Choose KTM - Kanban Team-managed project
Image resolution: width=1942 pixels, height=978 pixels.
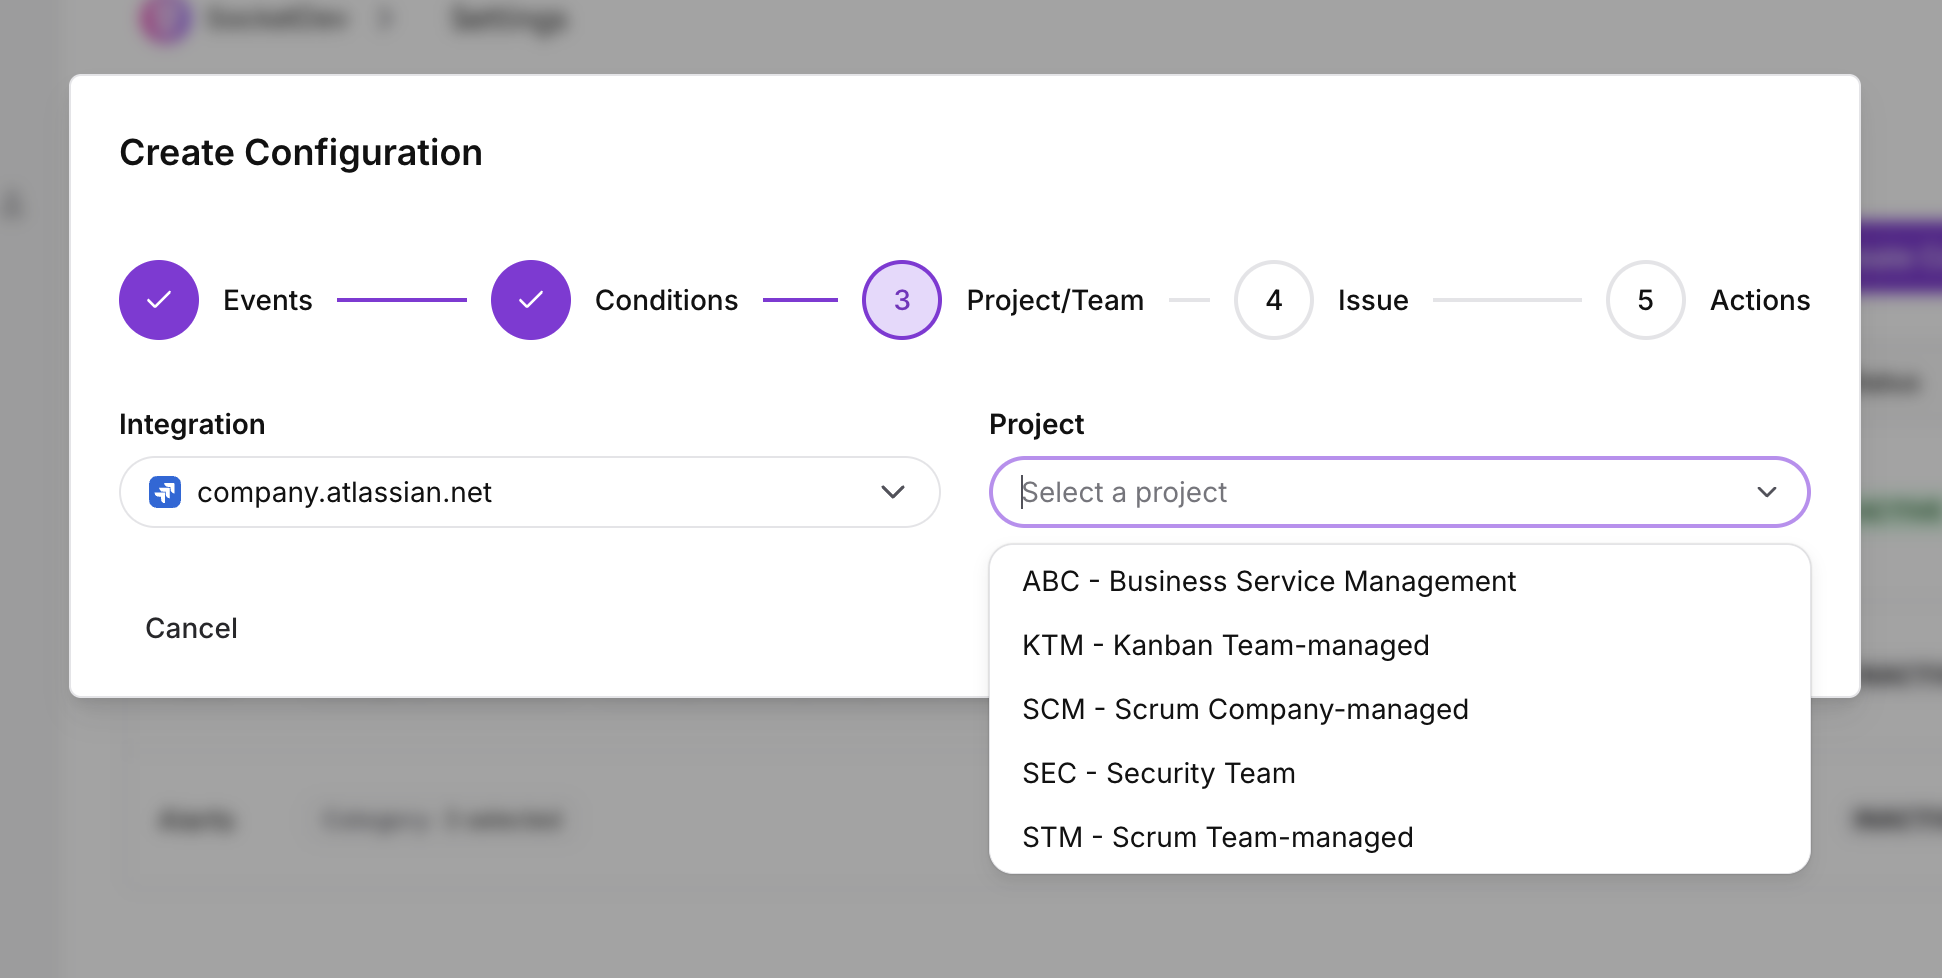(x=1400, y=645)
